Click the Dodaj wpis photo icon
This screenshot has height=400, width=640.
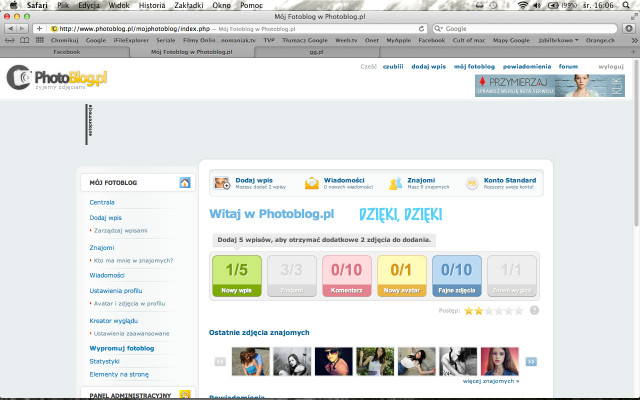coord(222,183)
